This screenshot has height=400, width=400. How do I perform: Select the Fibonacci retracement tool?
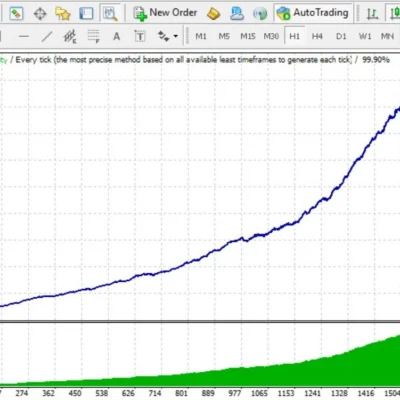click(x=93, y=36)
